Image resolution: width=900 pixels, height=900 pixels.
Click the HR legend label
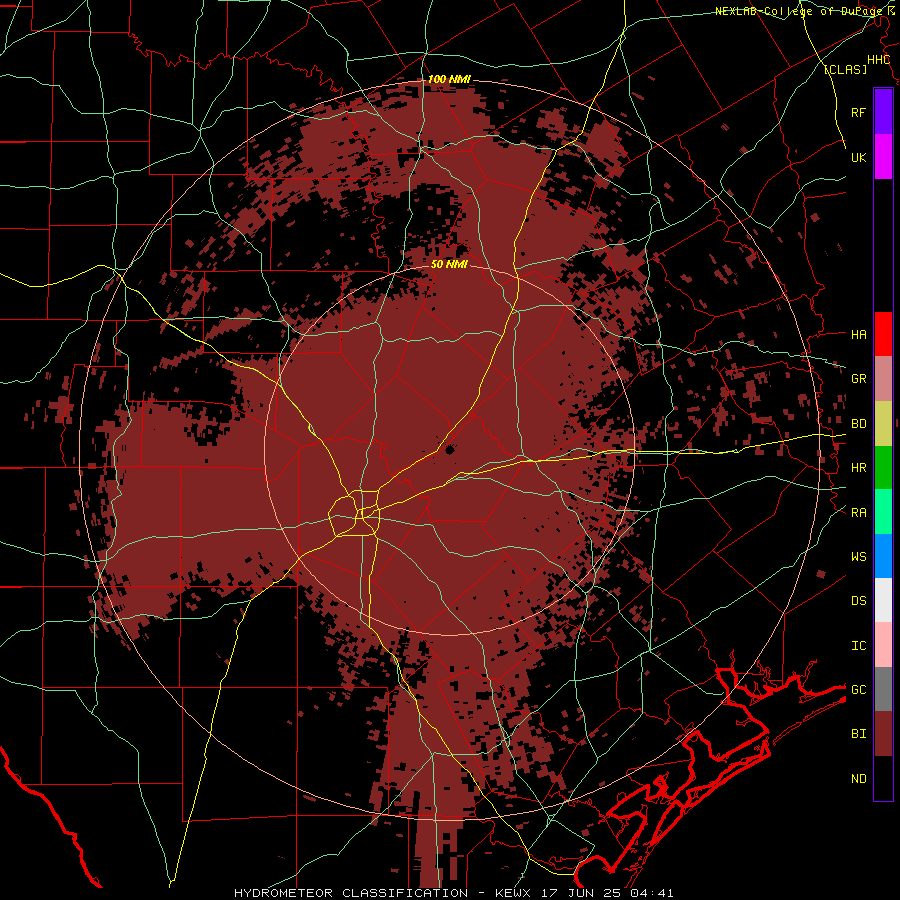point(858,468)
